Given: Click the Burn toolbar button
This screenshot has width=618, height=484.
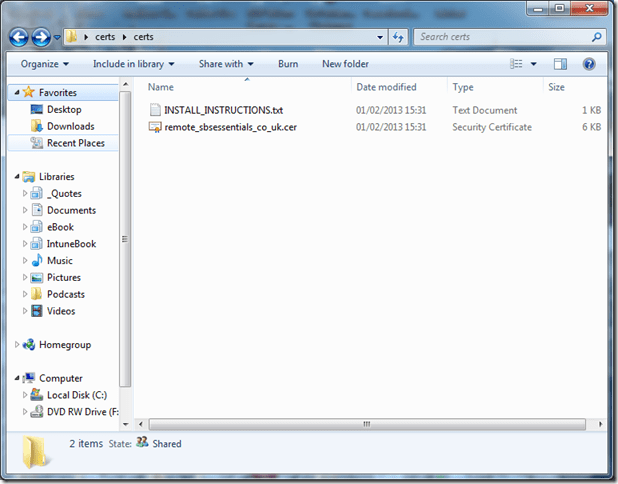Looking at the screenshot, I should pos(288,64).
